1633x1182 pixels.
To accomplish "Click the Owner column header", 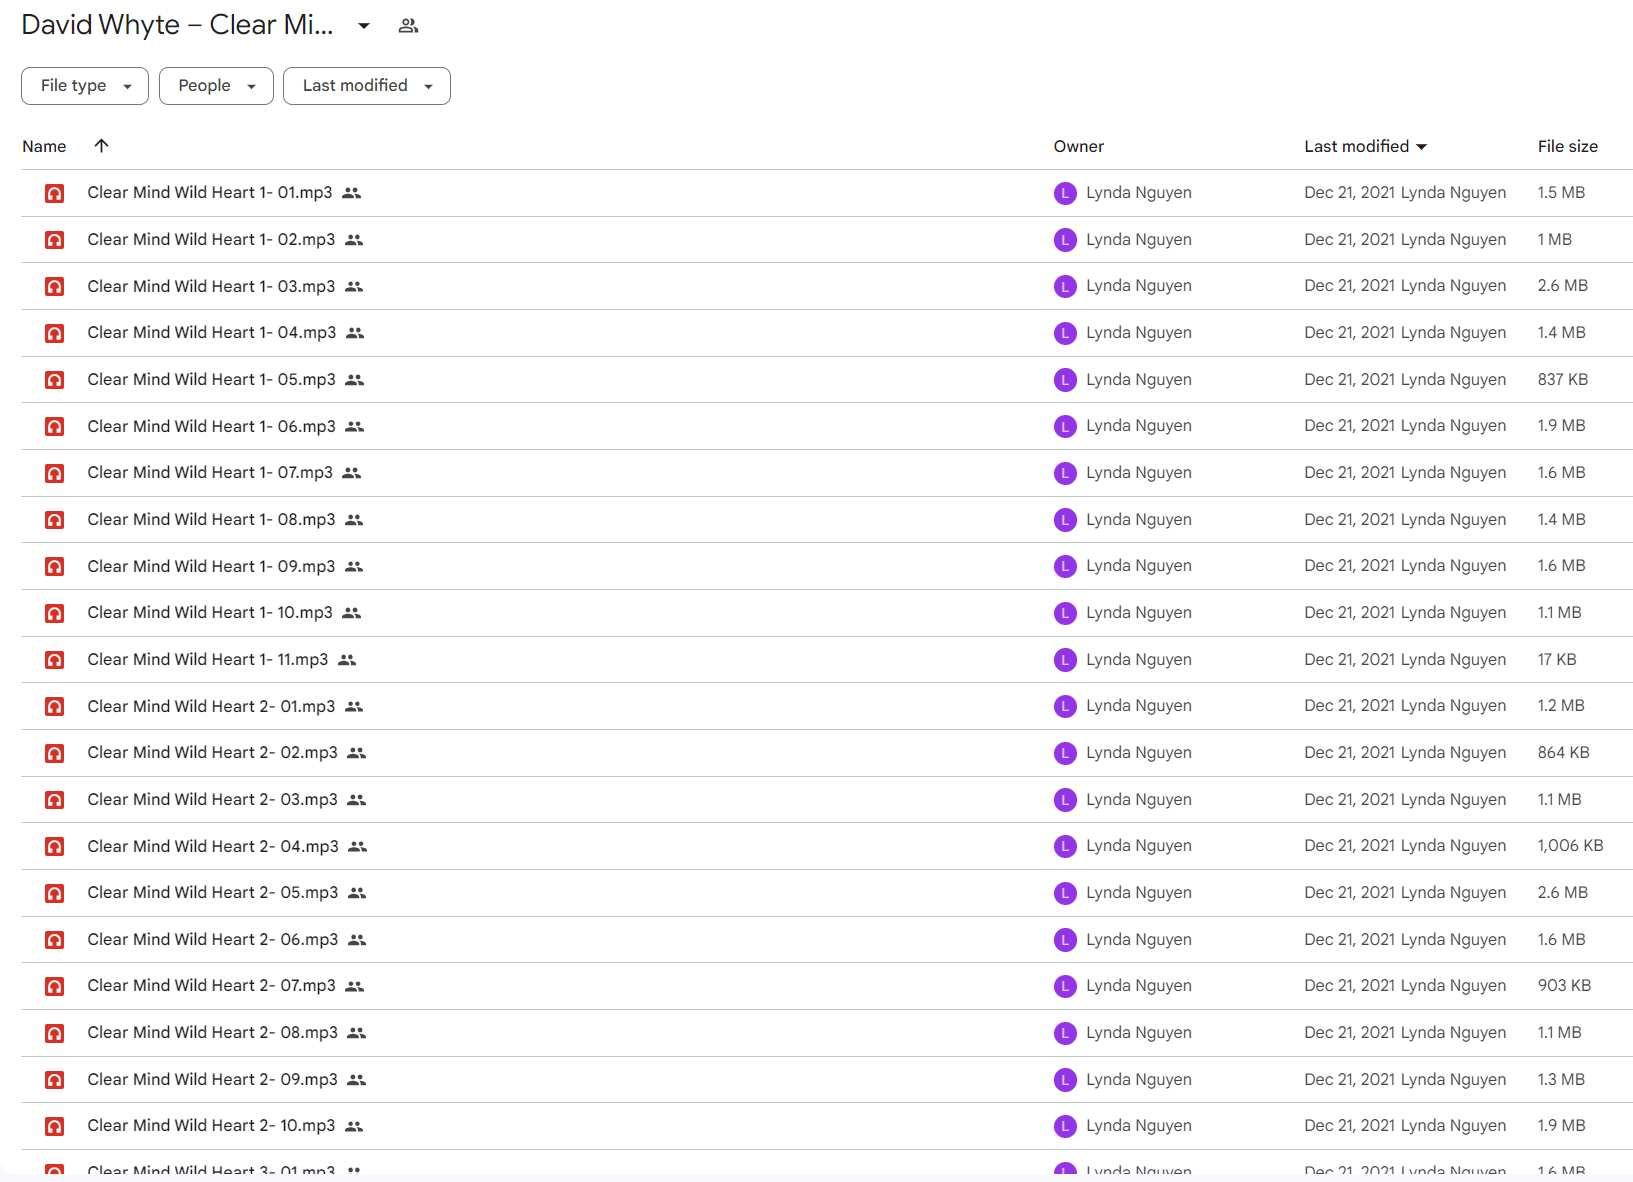I will [x=1078, y=146].
